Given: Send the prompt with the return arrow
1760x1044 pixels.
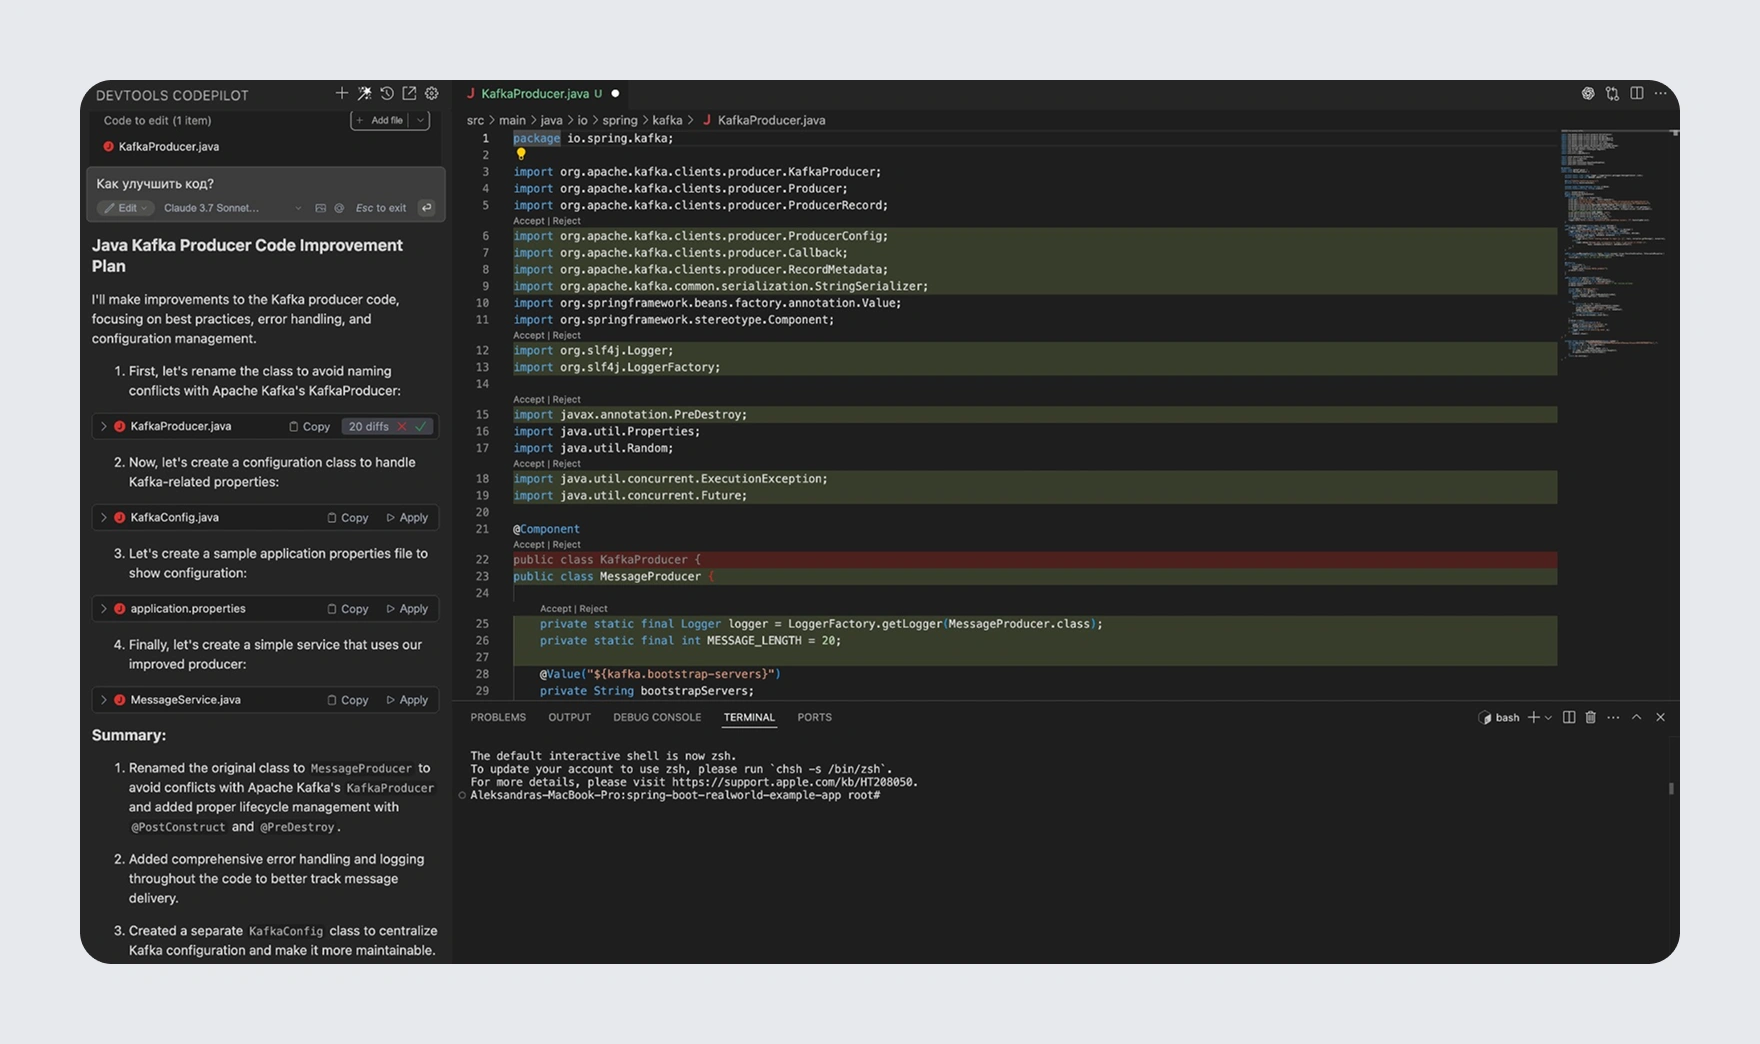Looking at the screenshot, I should [x=427, y=207].
